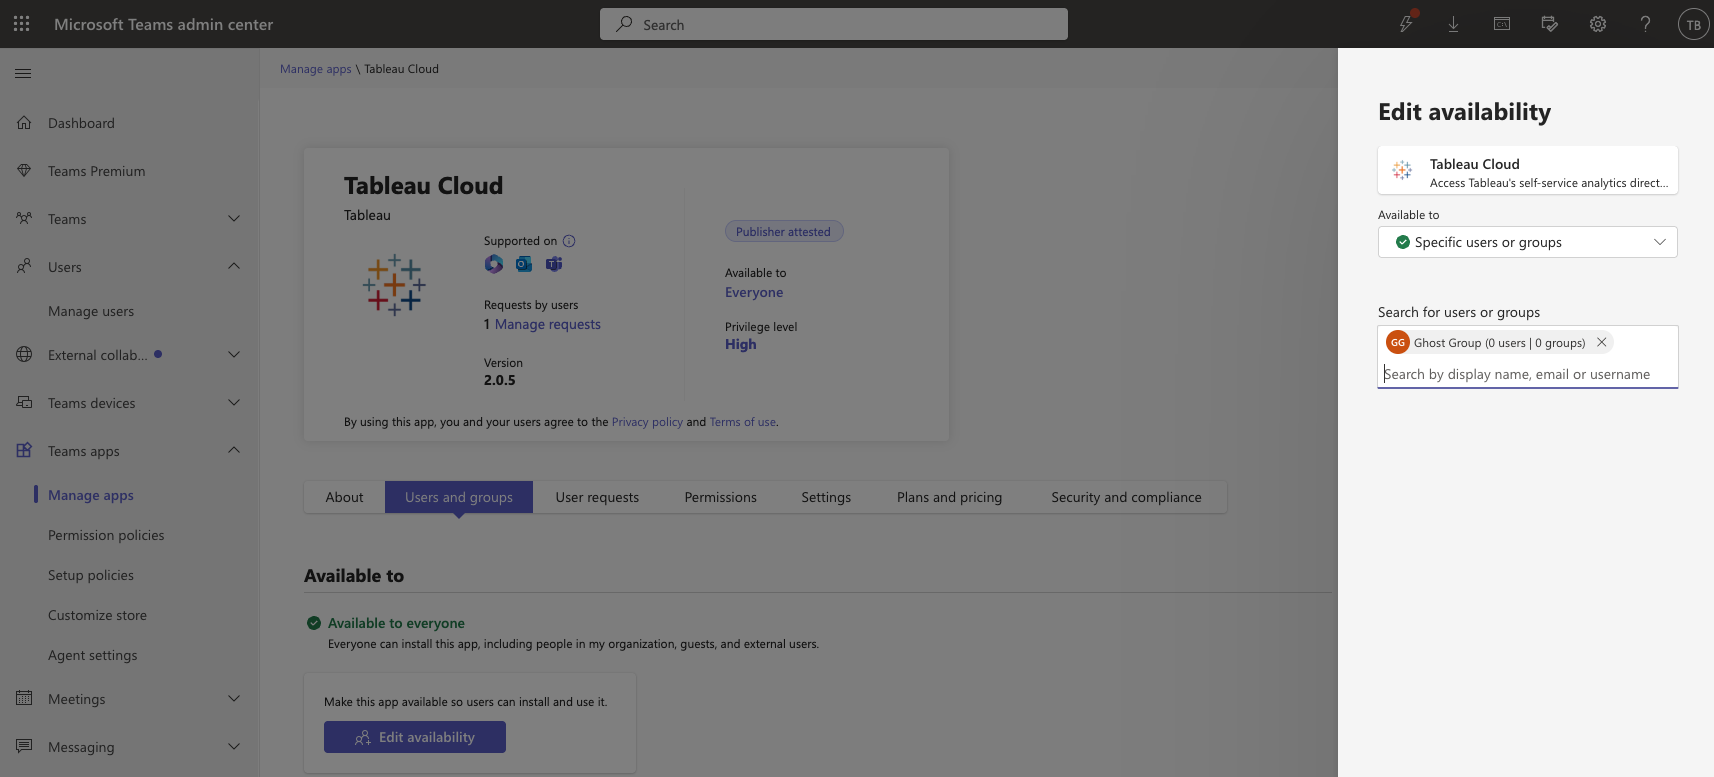Image resolution: width=1714 pixels, height=777 pixels.
Task: Click the Teams sidebar icon
Action: click(24, 219)
